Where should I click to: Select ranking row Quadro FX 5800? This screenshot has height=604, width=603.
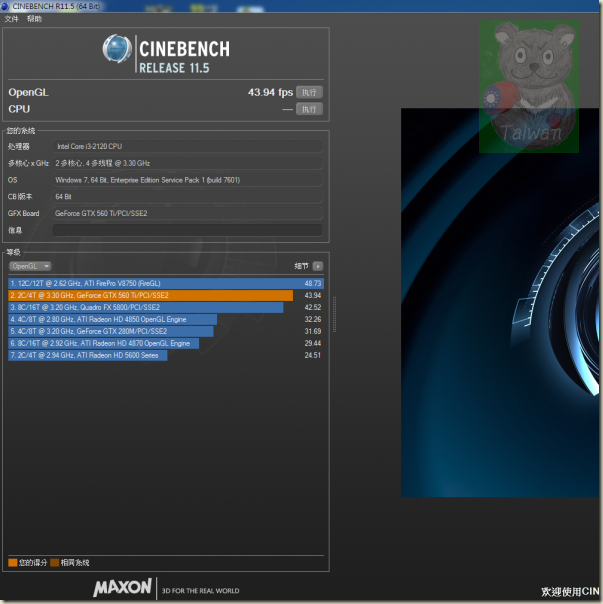point(166,307)
